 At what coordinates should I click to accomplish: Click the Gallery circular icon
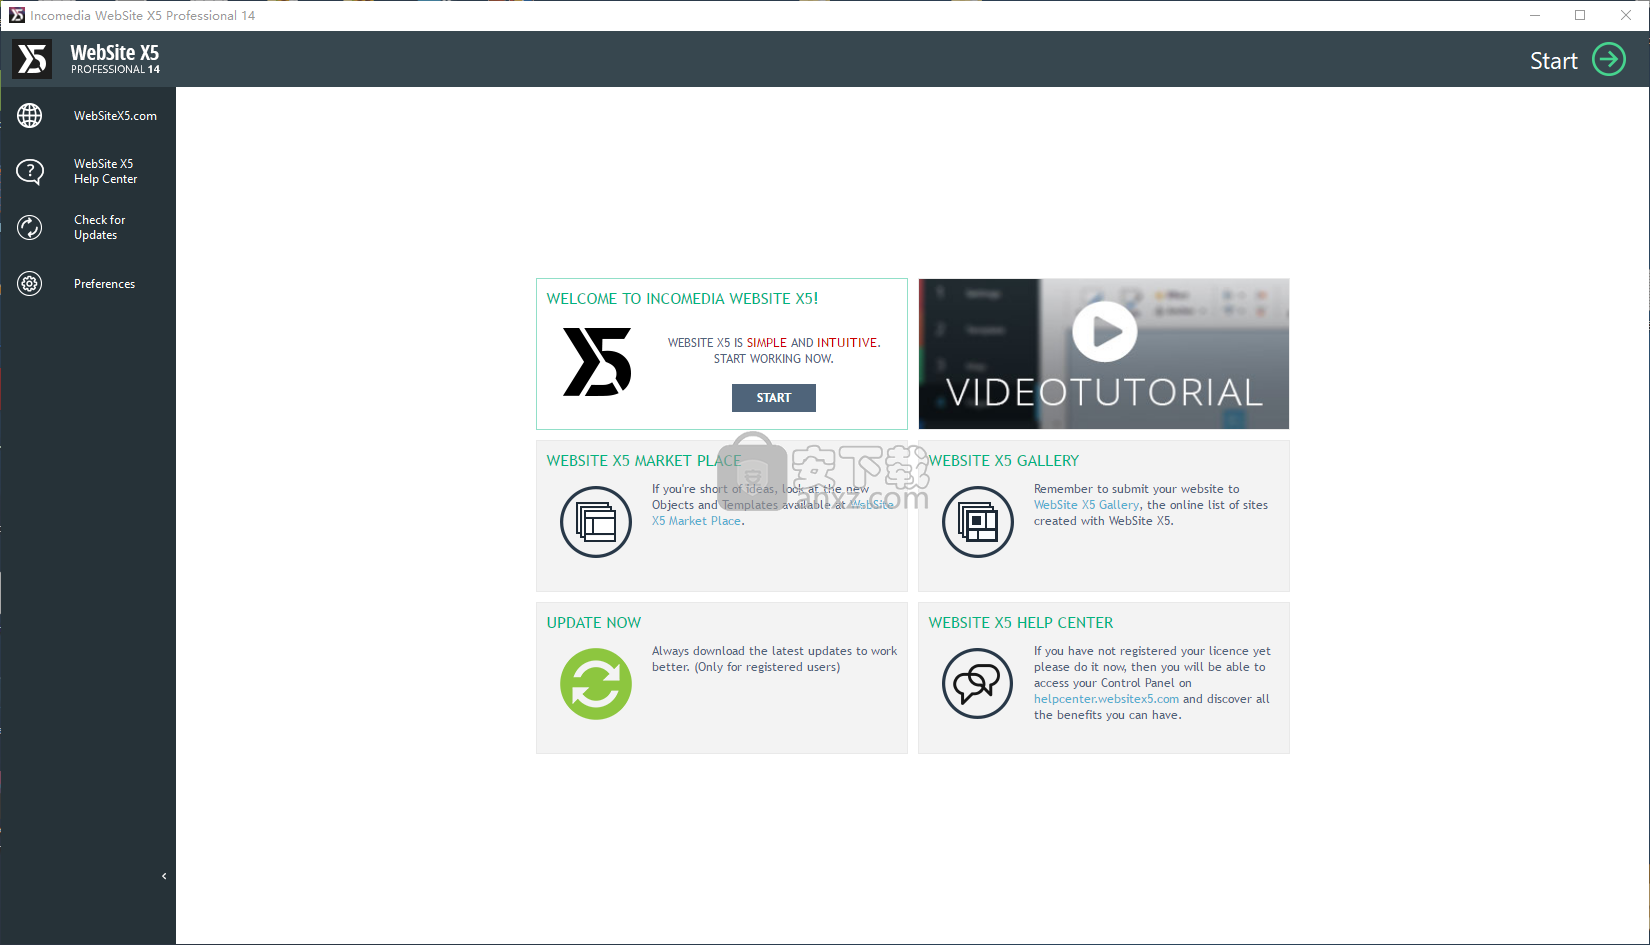[x=978, y=522]
